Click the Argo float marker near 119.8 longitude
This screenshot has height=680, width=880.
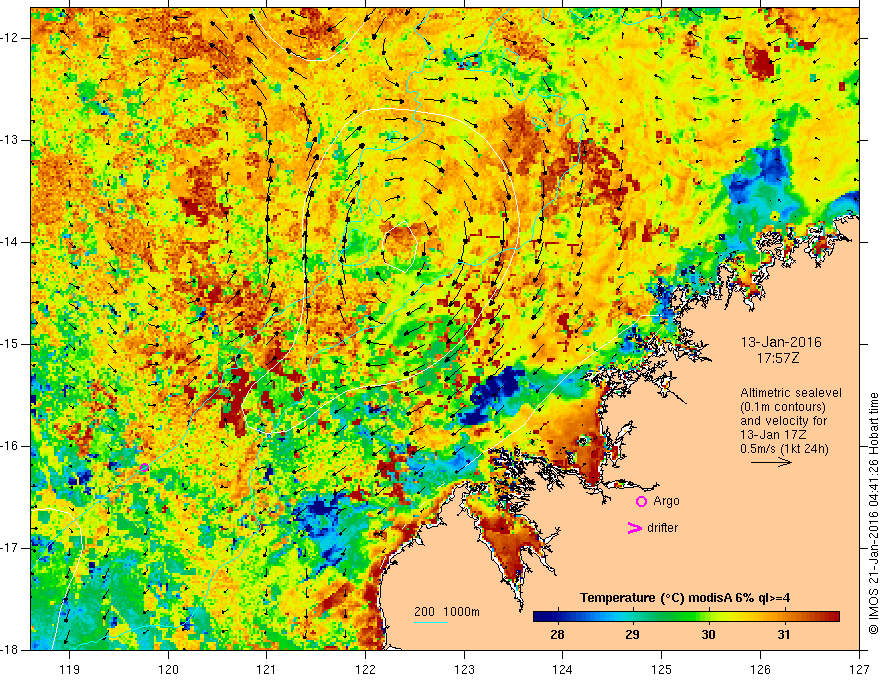point(144,467)
